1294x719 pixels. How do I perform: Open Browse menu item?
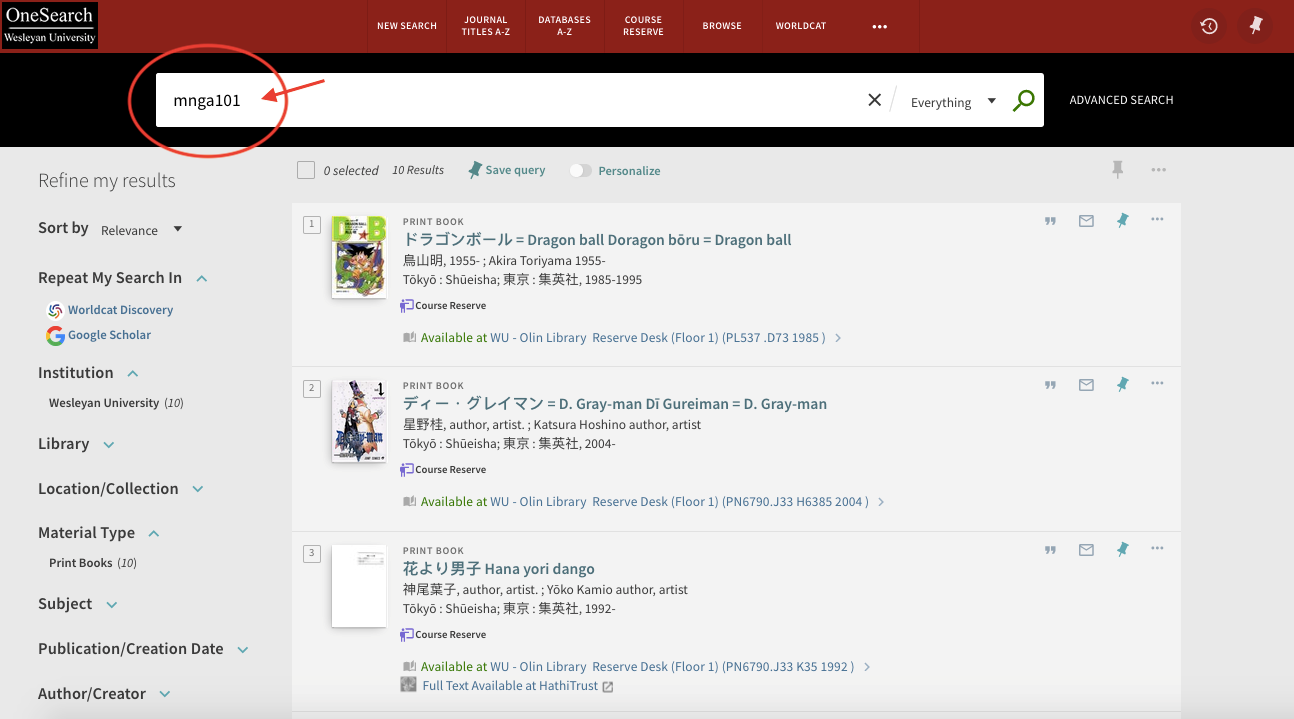[722, 26]
